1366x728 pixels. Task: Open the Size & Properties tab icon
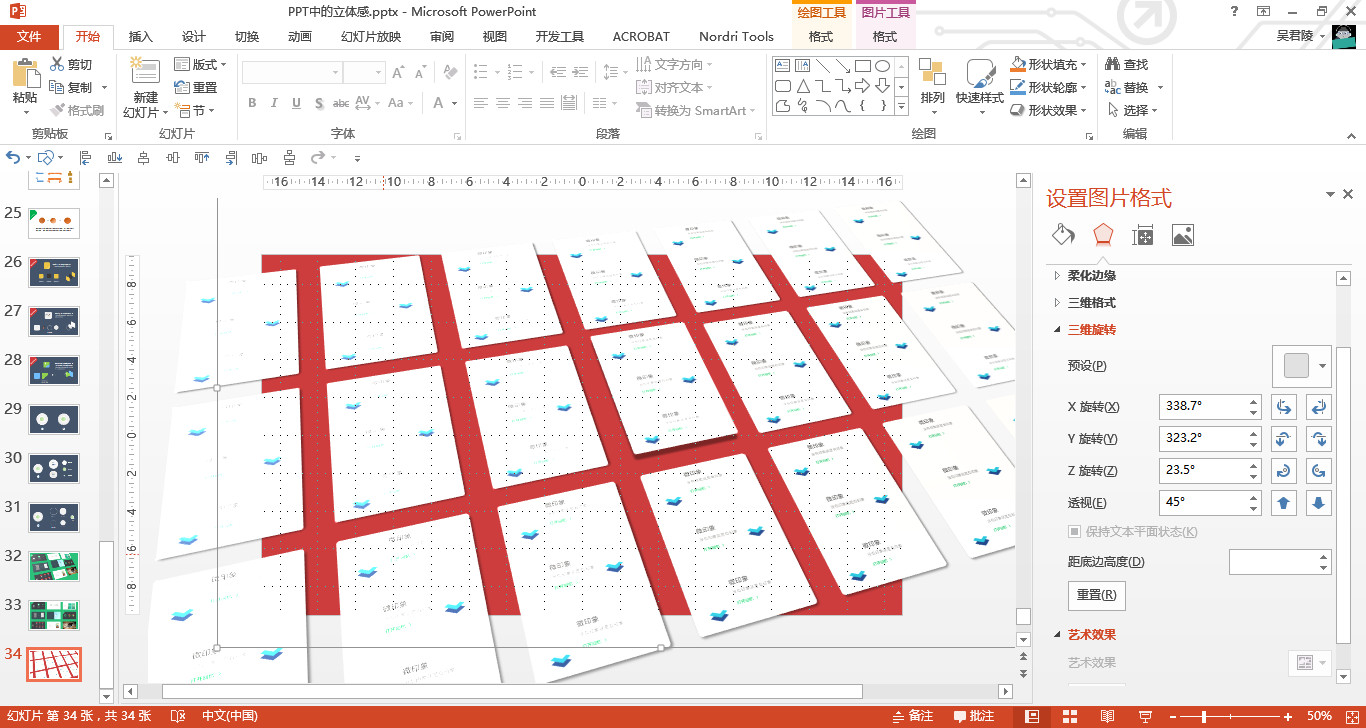(x=1142, y=235)
